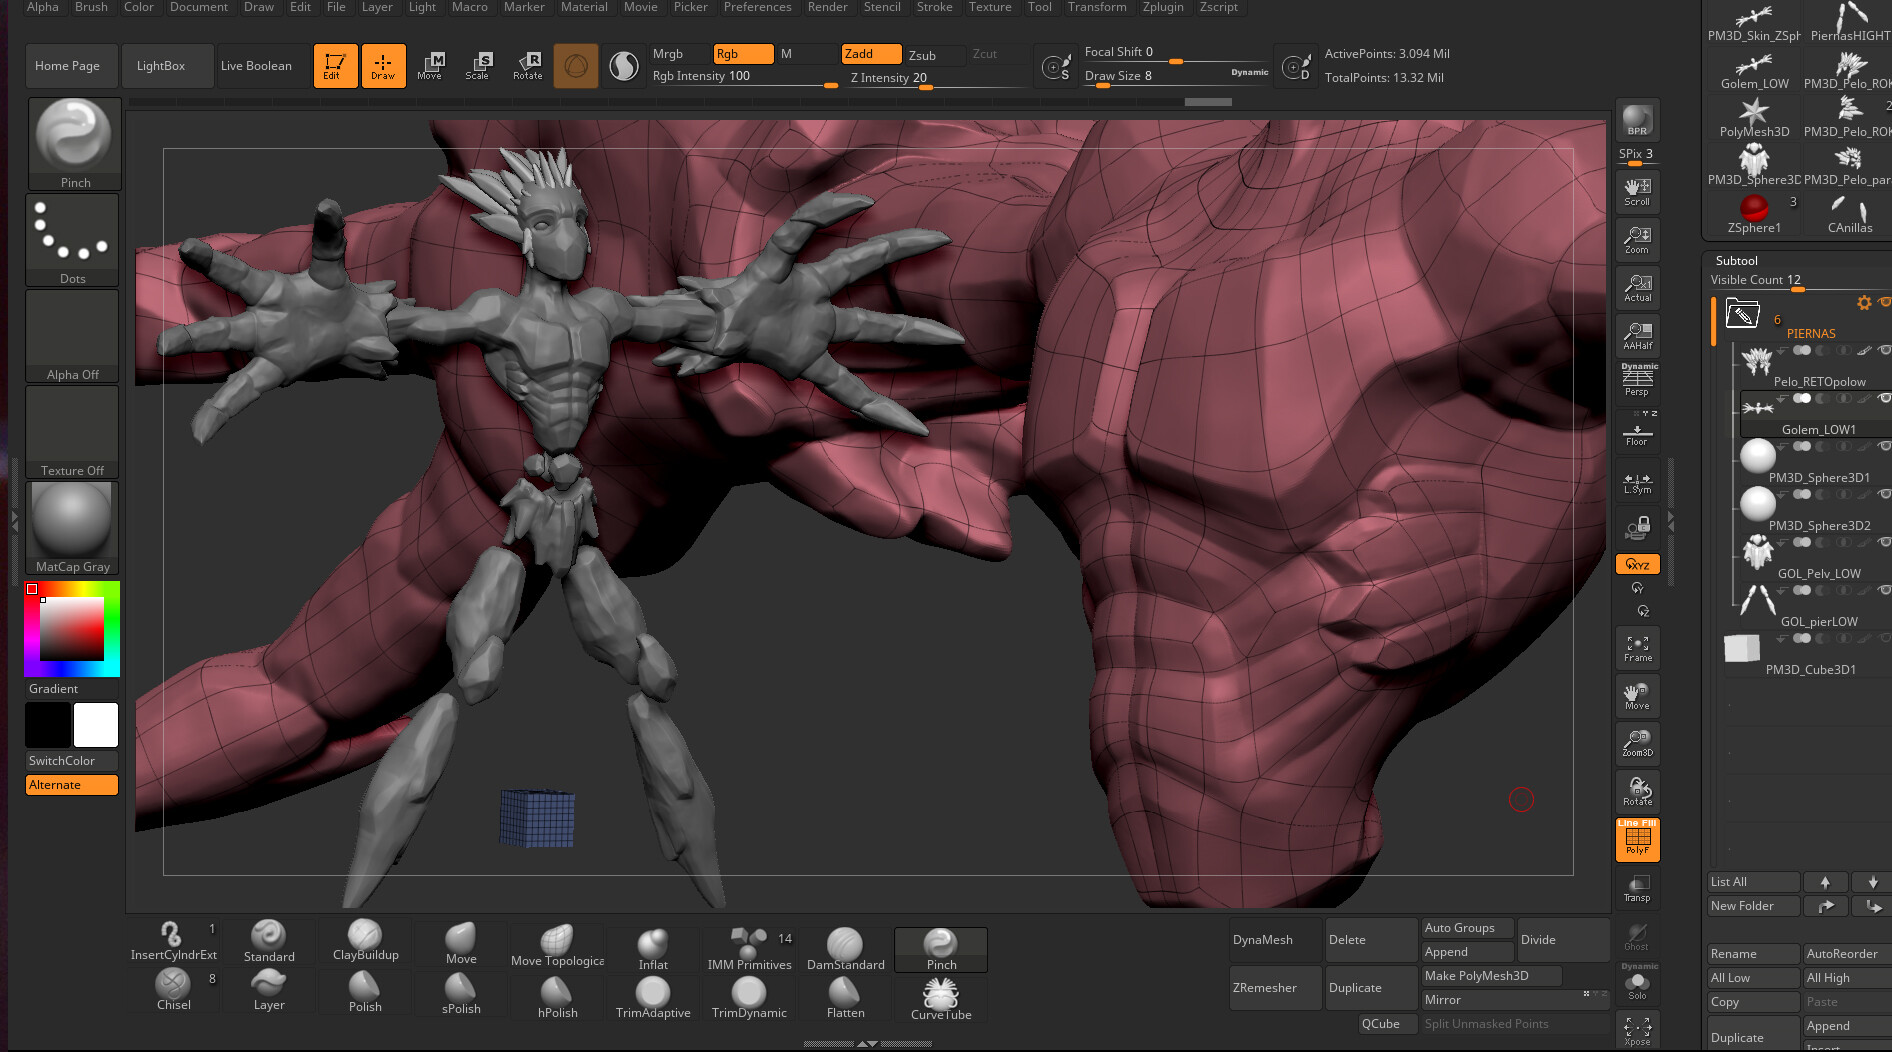The height and width of the screenshot is (1052, 1892).
Task: Select the CurveTube brush
Action: click(940, 995)
